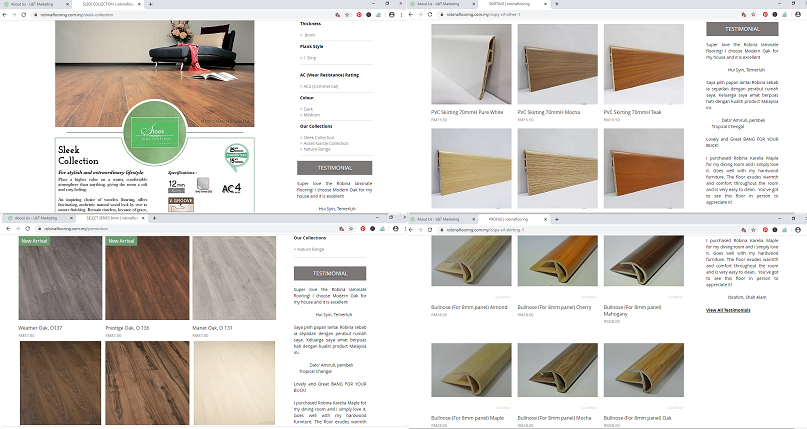Open the profile avatar in the Select Series window
The height and width of the screenshot is (429, 807).
[396, 228]
